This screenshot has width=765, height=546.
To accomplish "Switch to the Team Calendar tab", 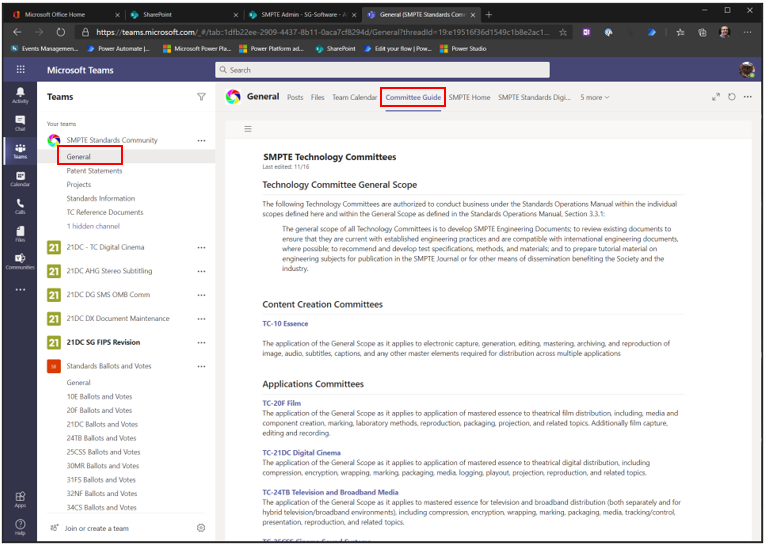I will pos(354,97).
